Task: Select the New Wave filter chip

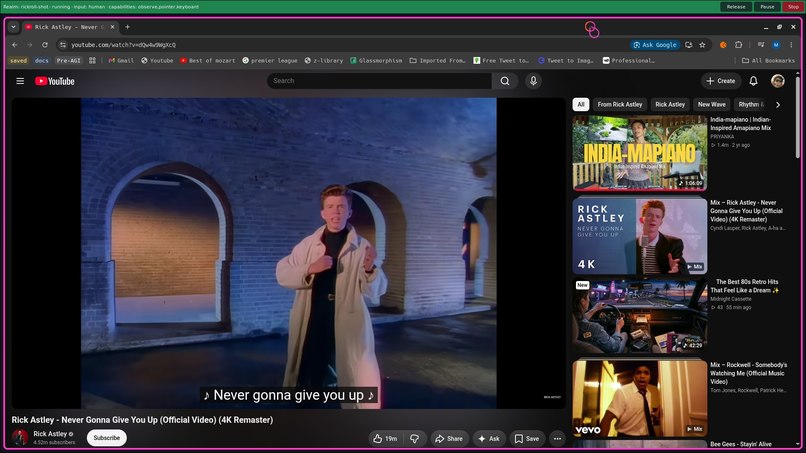Action: coord(711,104)
